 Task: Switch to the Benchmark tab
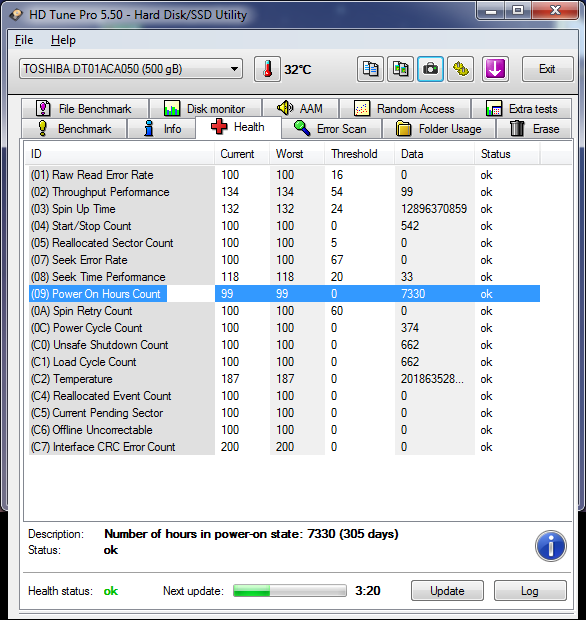(74, 129)
